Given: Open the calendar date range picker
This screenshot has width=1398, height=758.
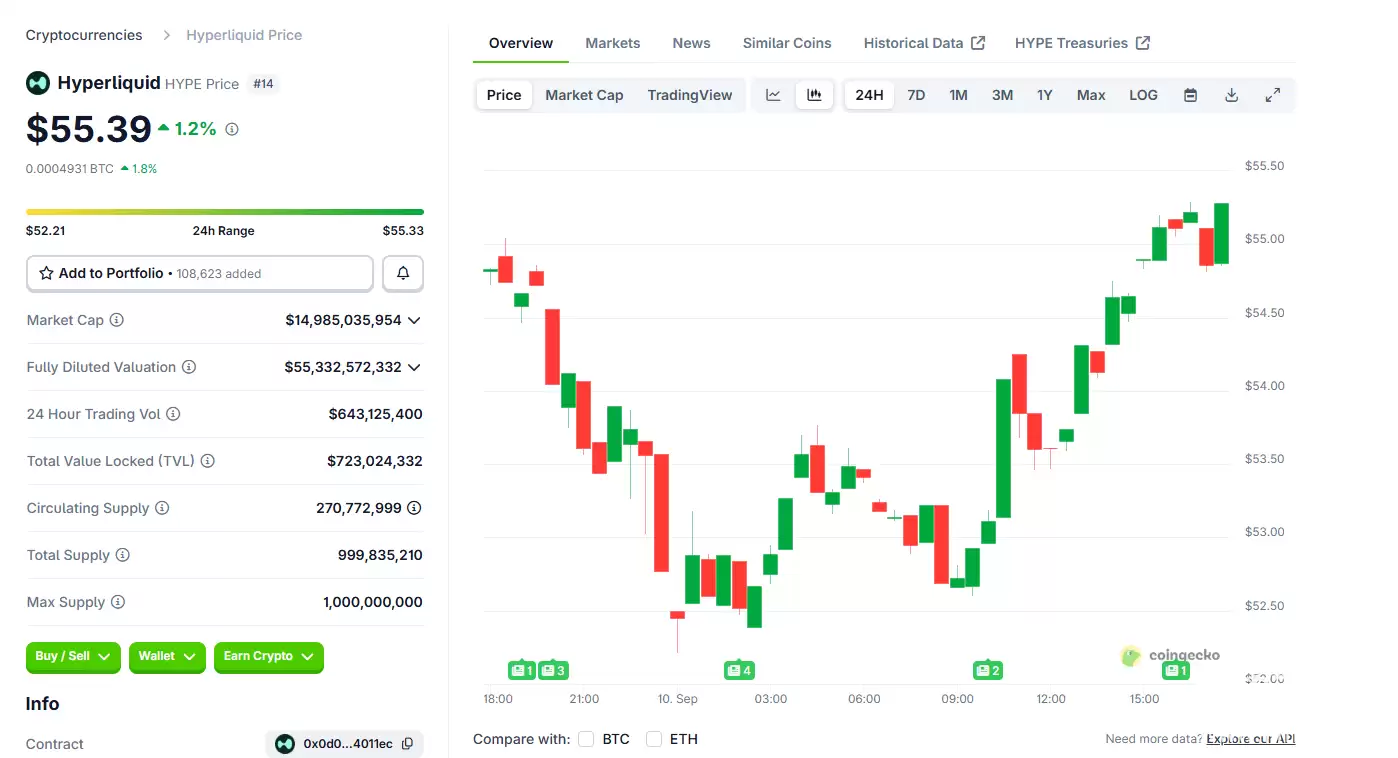Looking at the screenshot, I should 1190,95.
